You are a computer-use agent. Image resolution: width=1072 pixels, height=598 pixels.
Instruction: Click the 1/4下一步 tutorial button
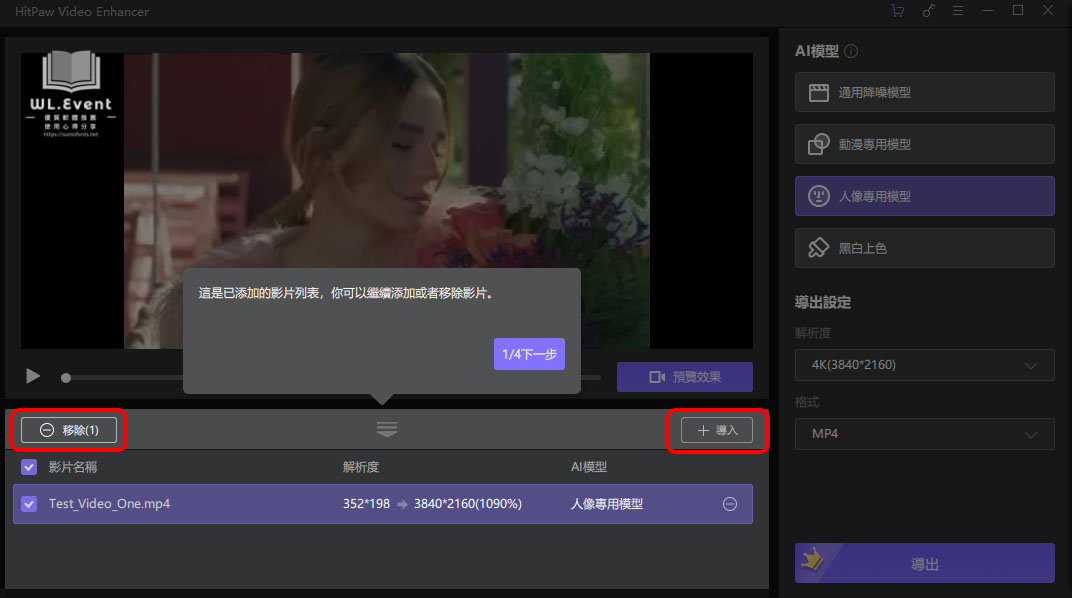pos(529,354)
